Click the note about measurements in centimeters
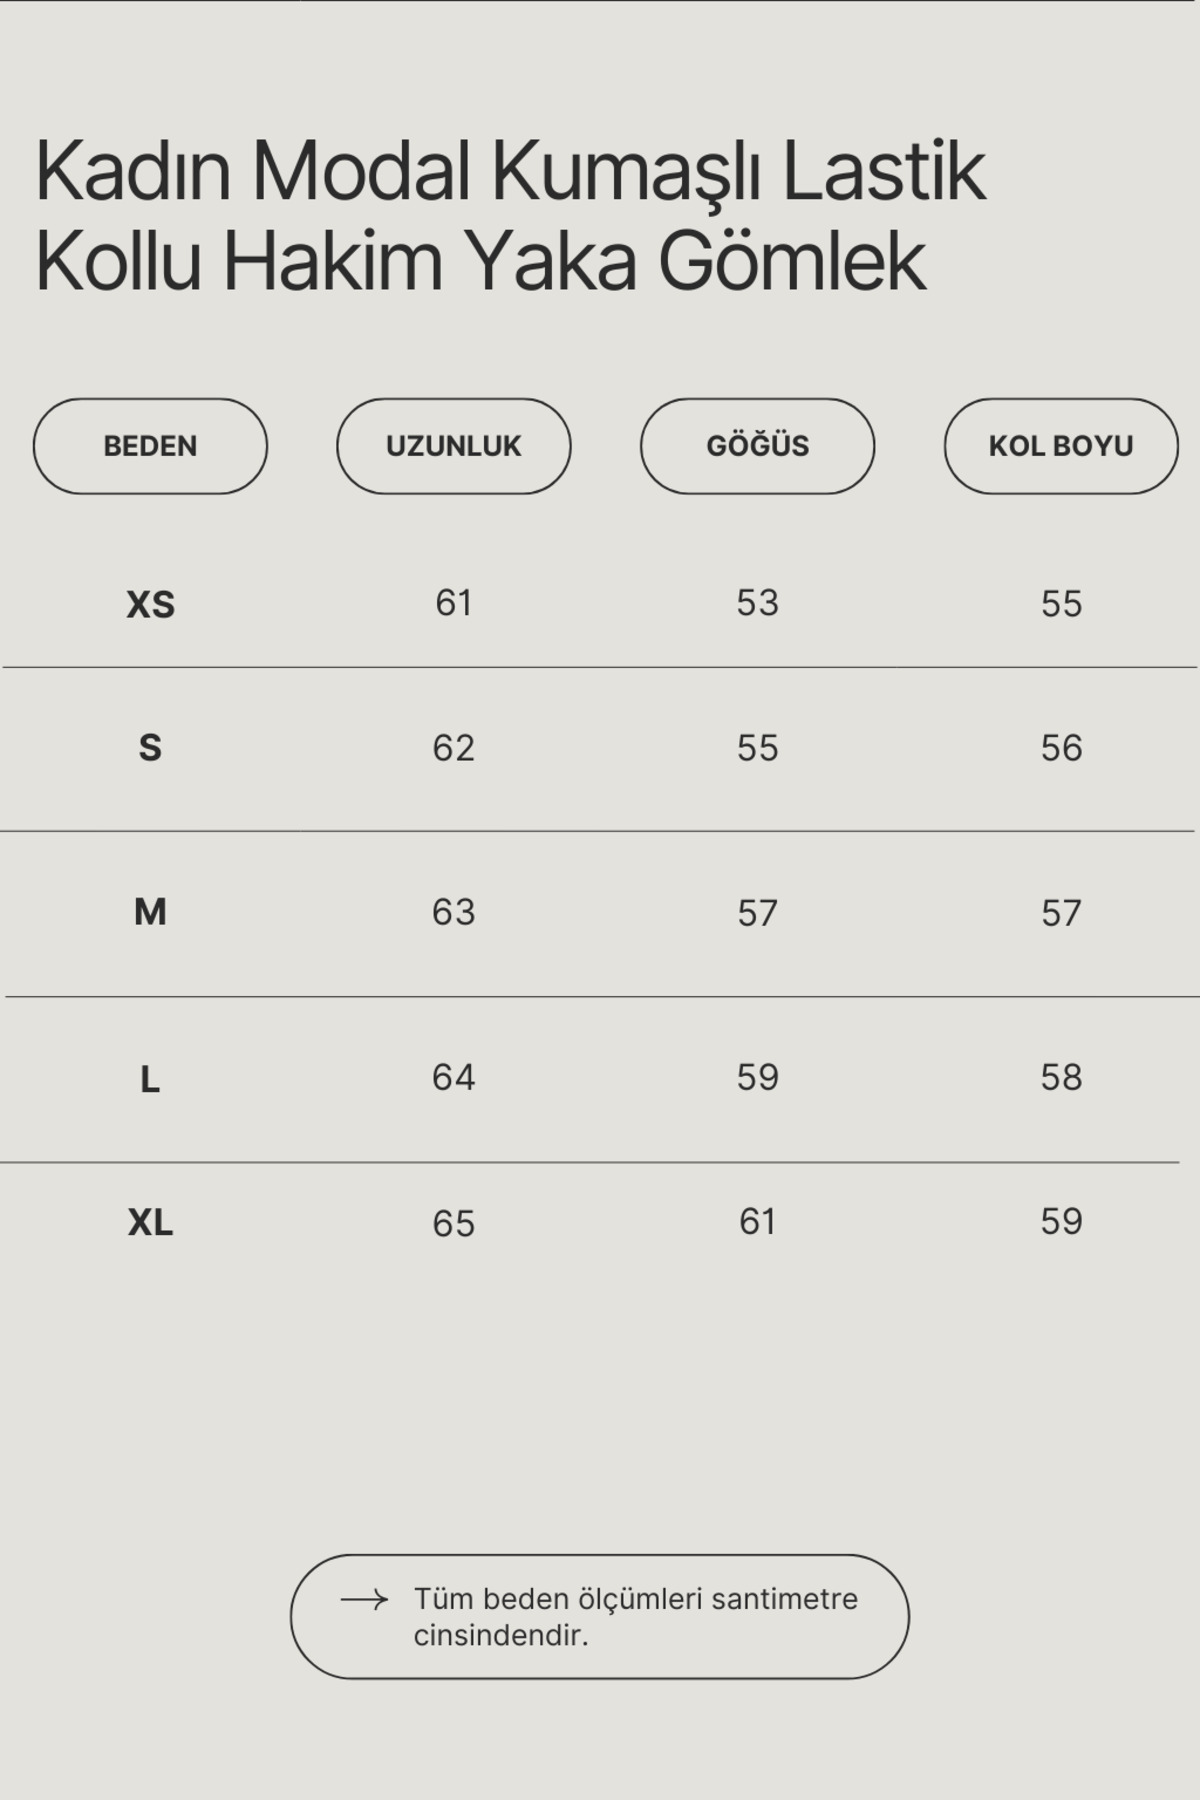The image size is (1200, 1800). [x=635, y=1616]
